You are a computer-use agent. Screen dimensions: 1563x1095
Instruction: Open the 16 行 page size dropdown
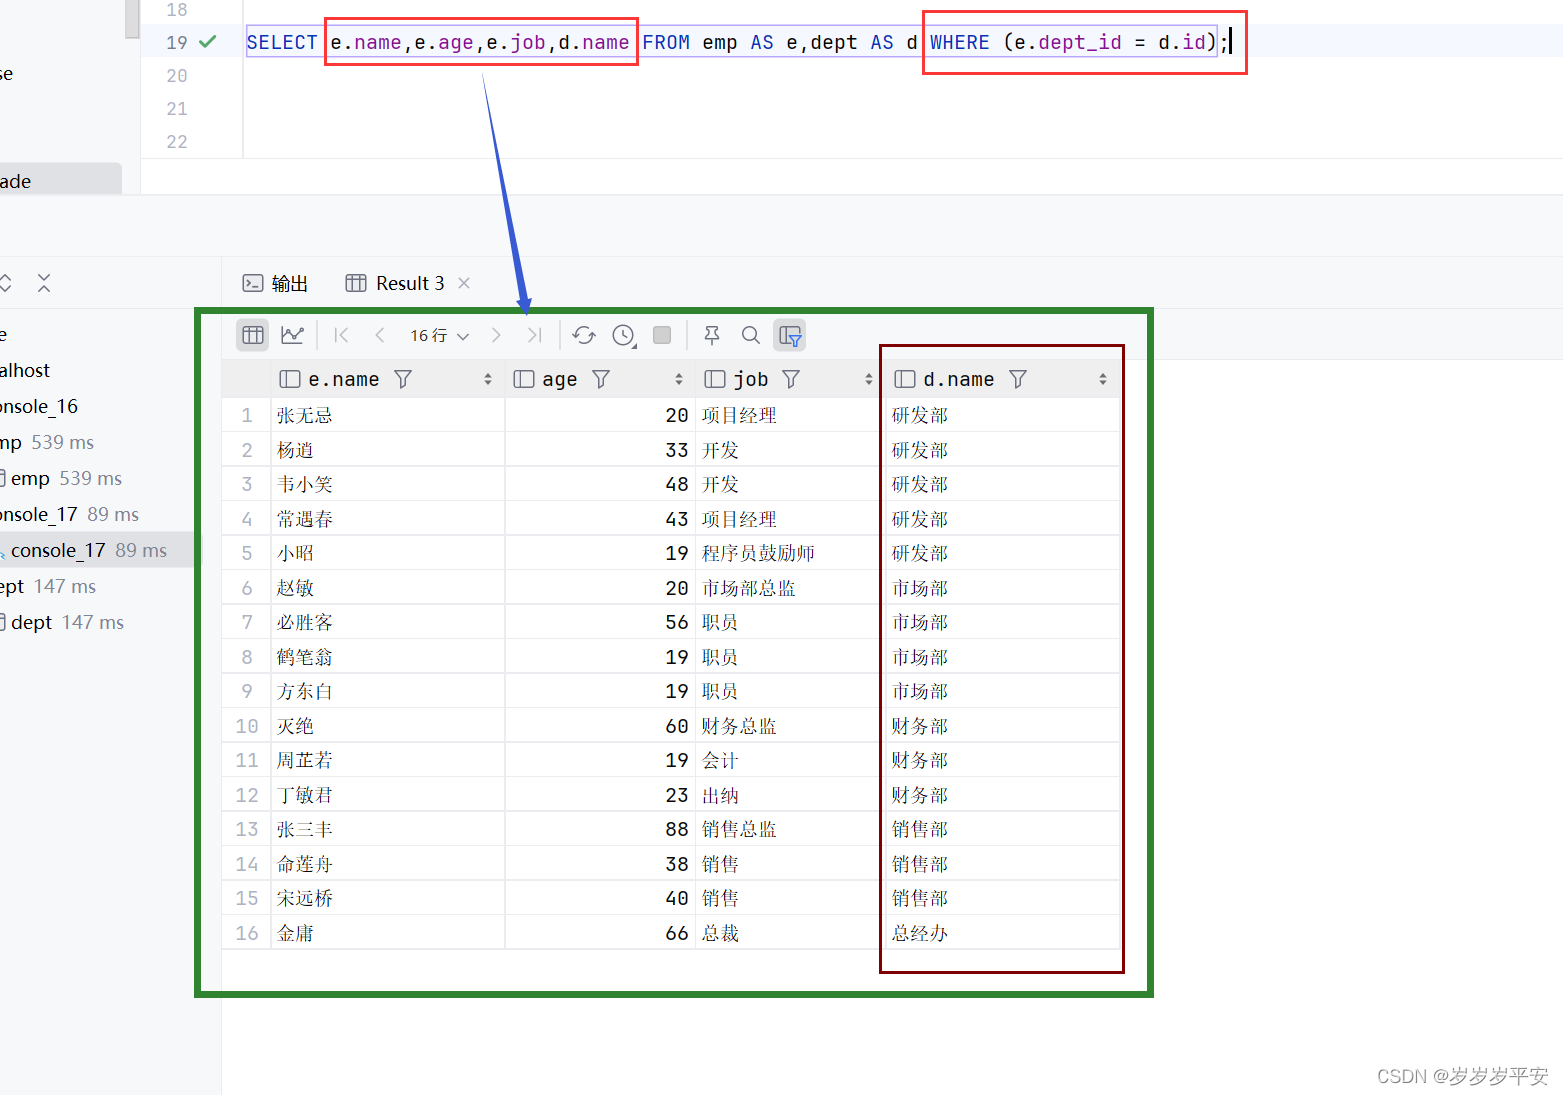click(x=440, y=336)
